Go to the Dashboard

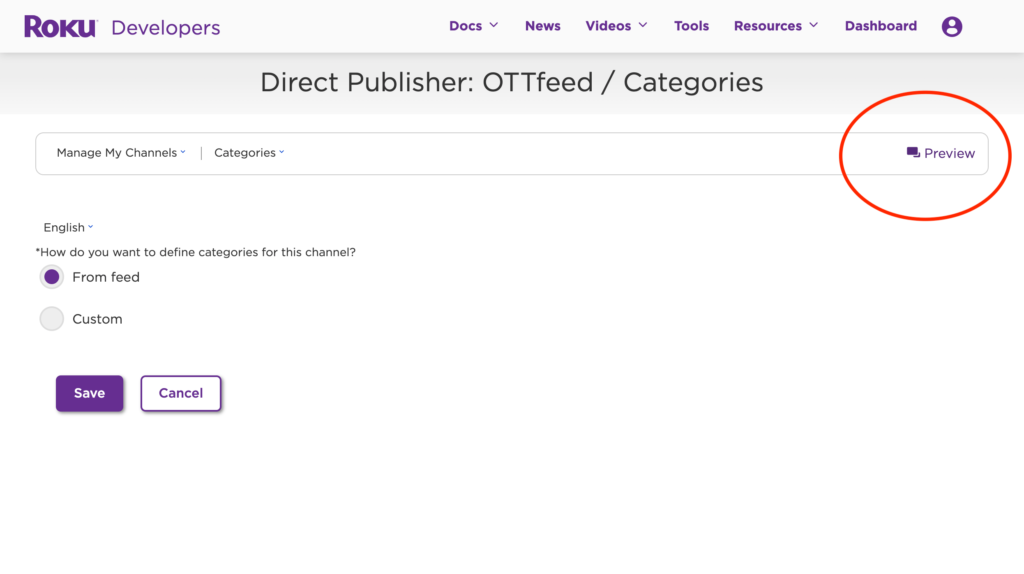[x=880, y=26]
